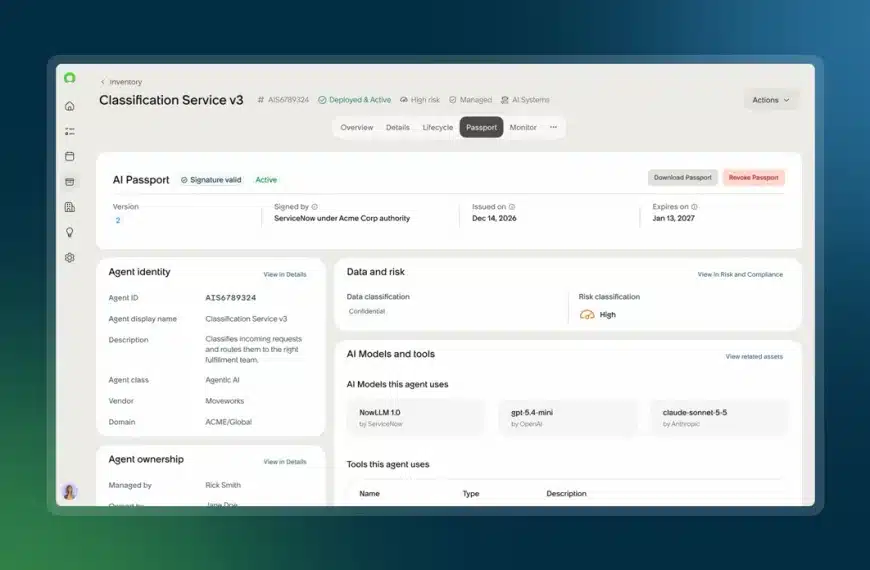Click the Moveworks vendor value
Screen dimensions: 870x570
(x=225, y=401)
